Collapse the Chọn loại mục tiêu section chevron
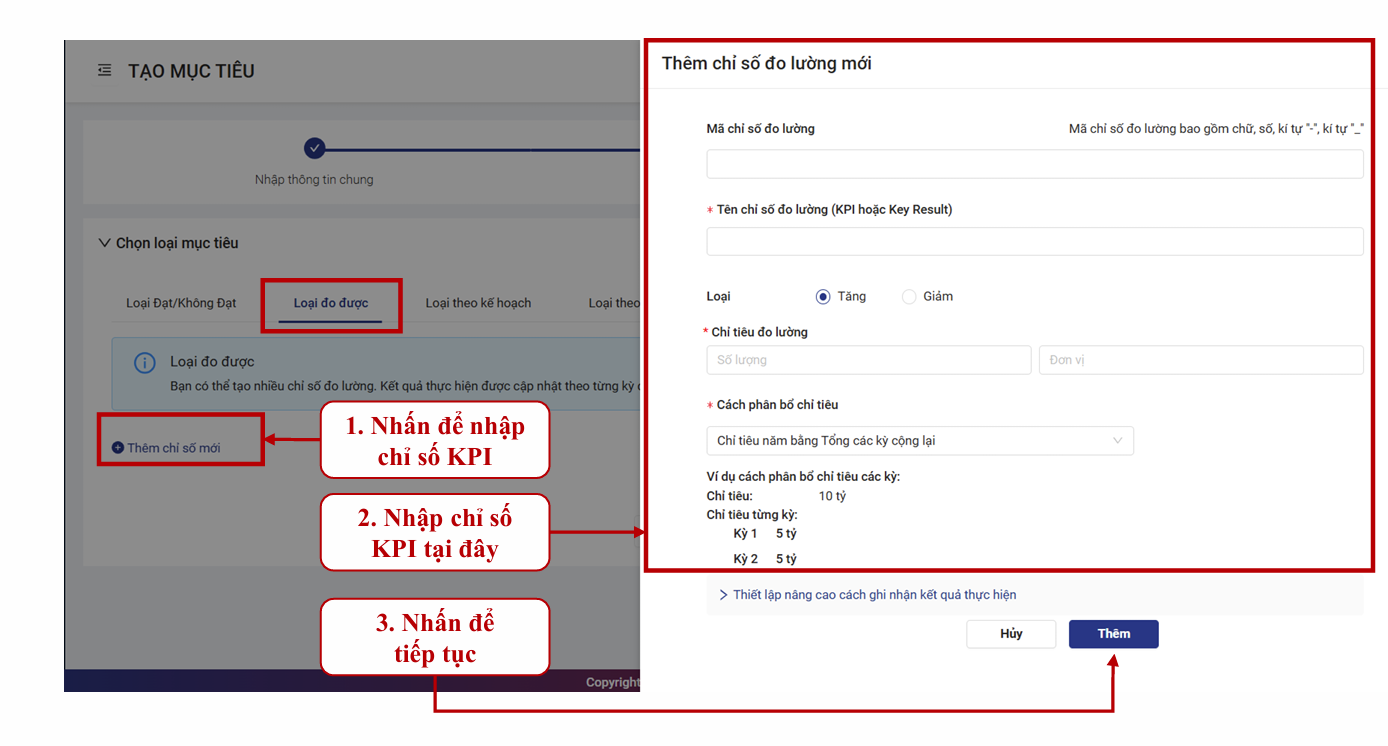The image size is (1388, 746). pyautogui.click(x=104, y=243)
